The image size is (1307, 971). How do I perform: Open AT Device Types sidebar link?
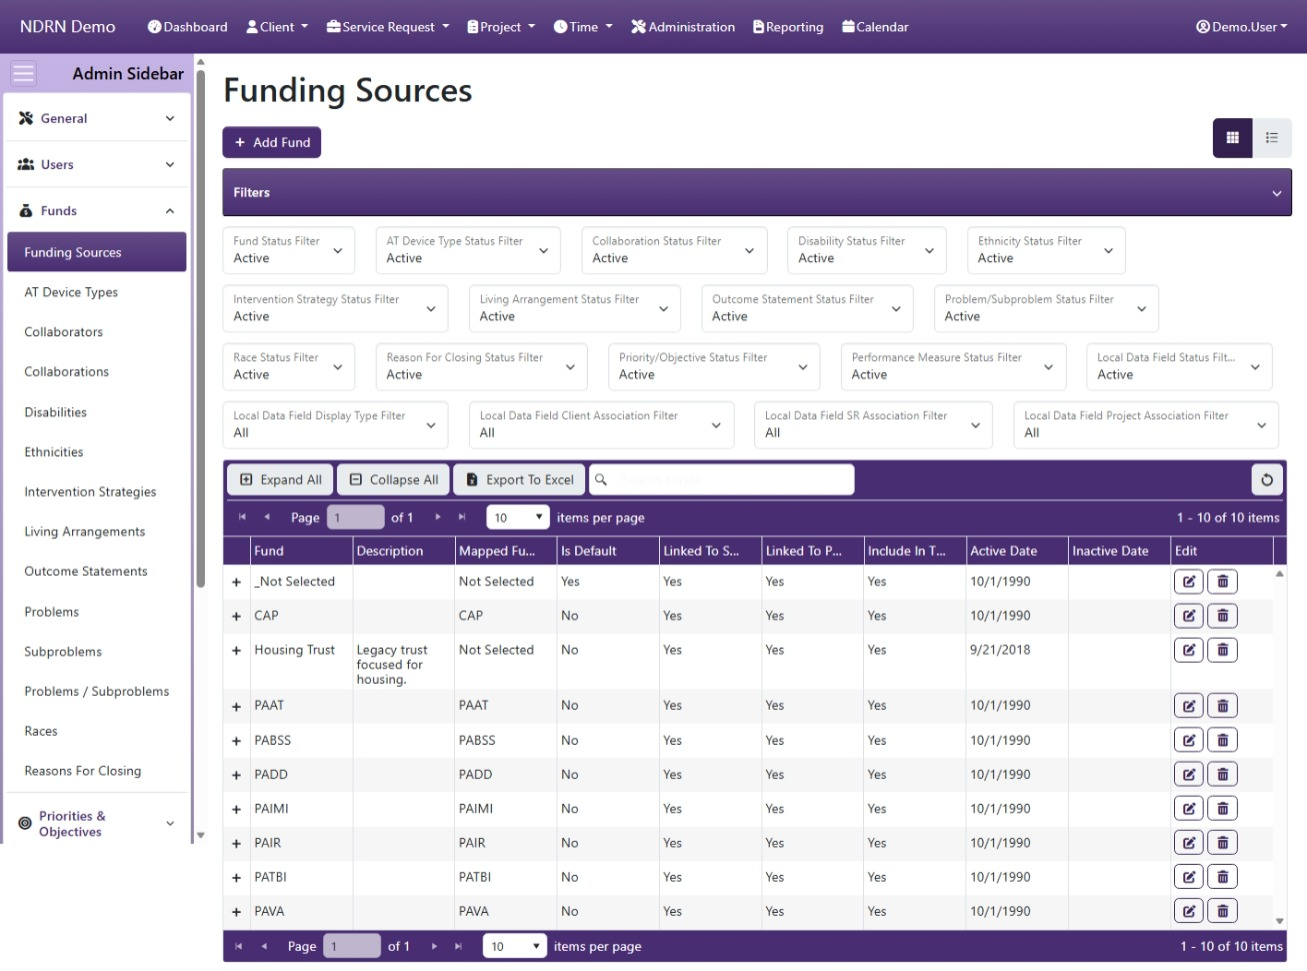coord(71,292)
